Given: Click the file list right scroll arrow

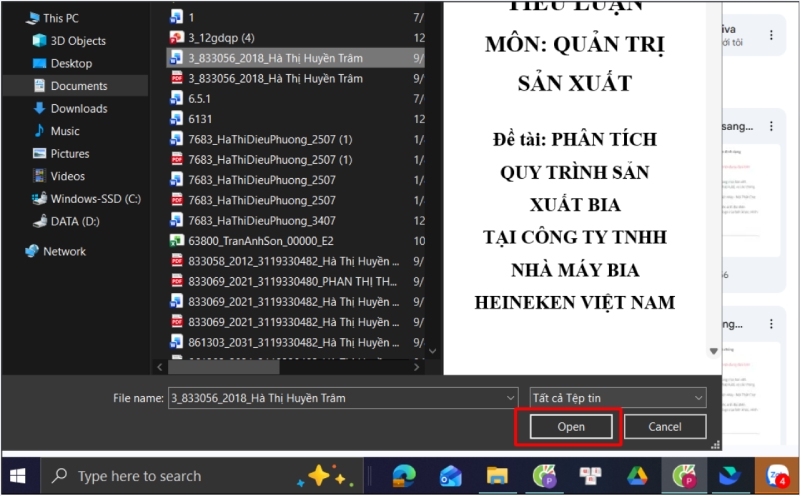Looking at the screenshot, I should tap(417, 367).
